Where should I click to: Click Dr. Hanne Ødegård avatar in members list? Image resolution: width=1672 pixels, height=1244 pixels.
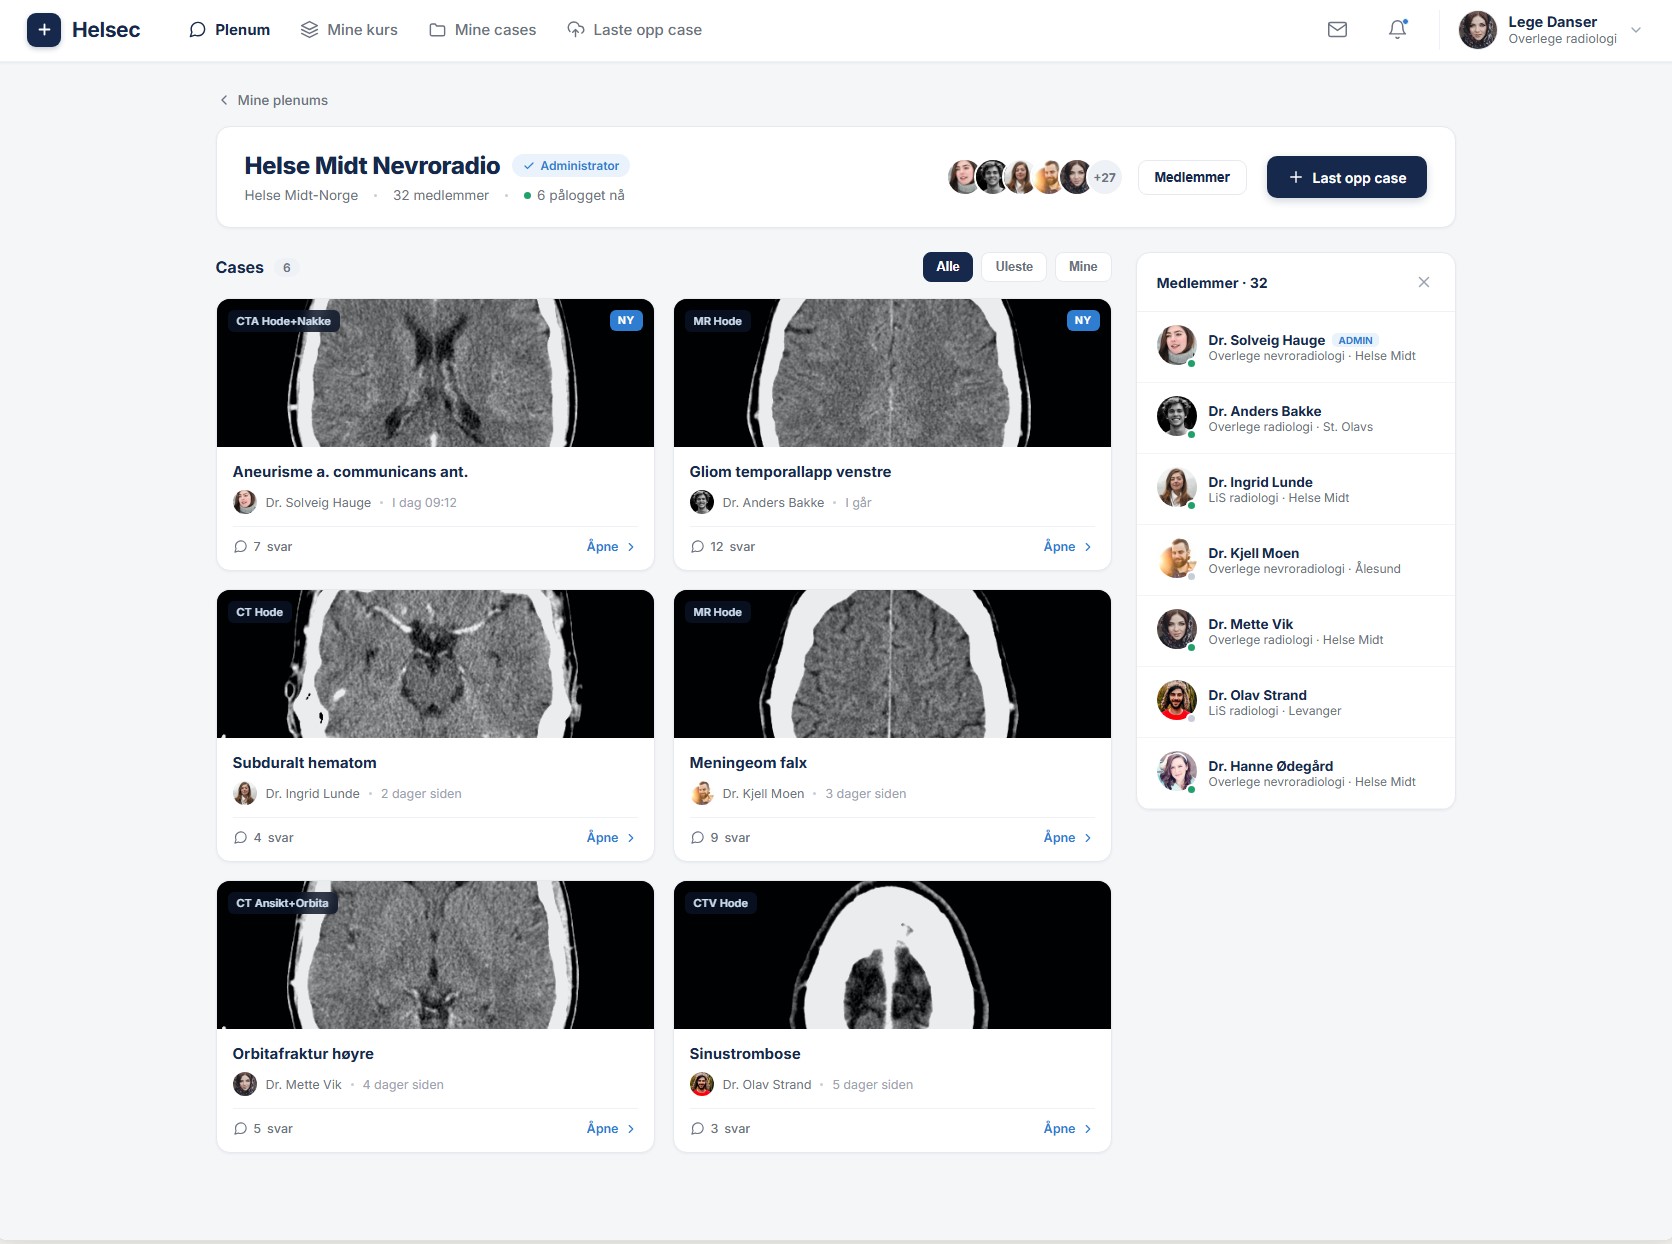click(1177, 771)
